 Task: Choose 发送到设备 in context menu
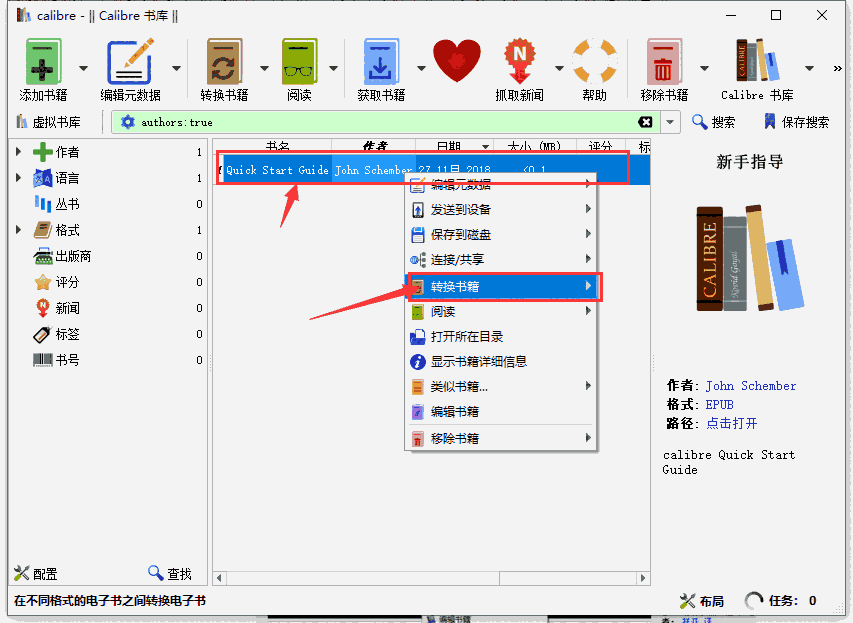pyautogui.click(x=501, y=209)
